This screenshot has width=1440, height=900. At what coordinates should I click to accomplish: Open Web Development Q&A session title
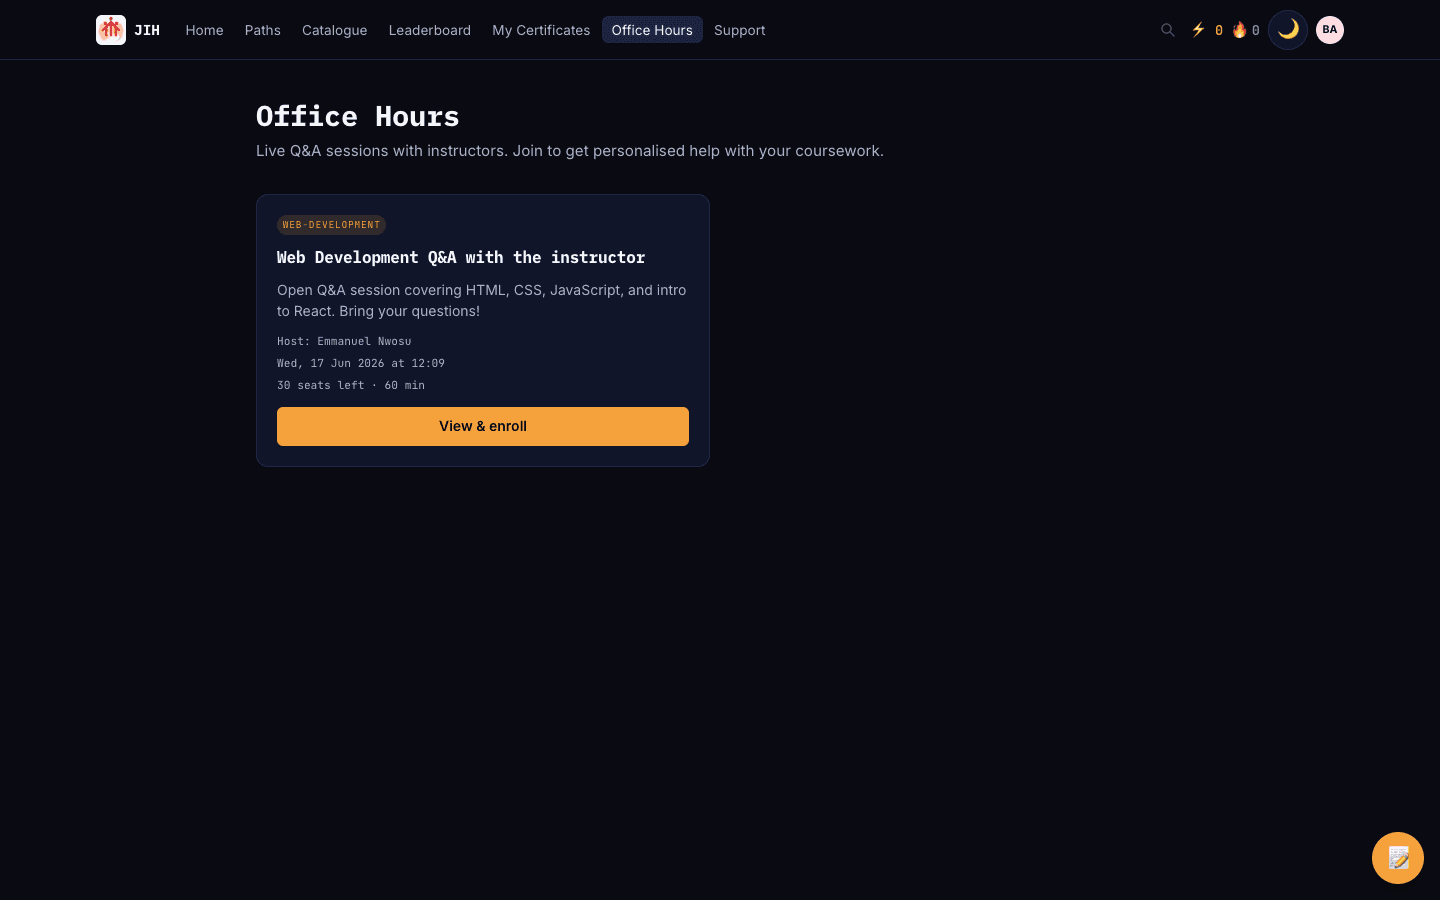(x=461, y=257)
